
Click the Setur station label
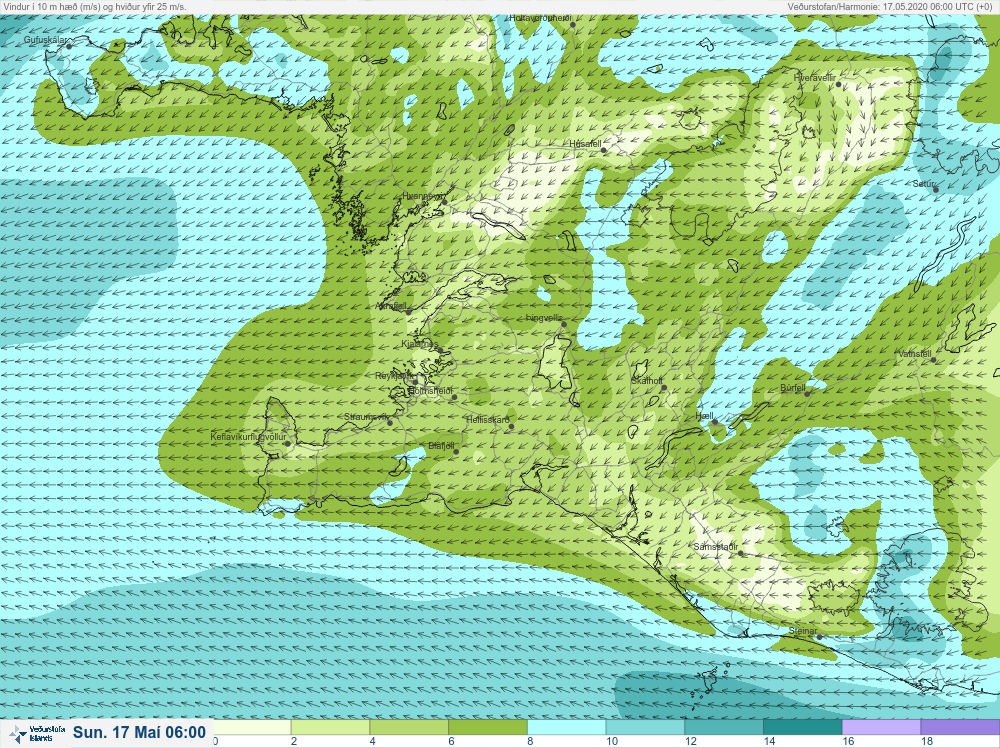pyautogui.click(x=923, y=184)
